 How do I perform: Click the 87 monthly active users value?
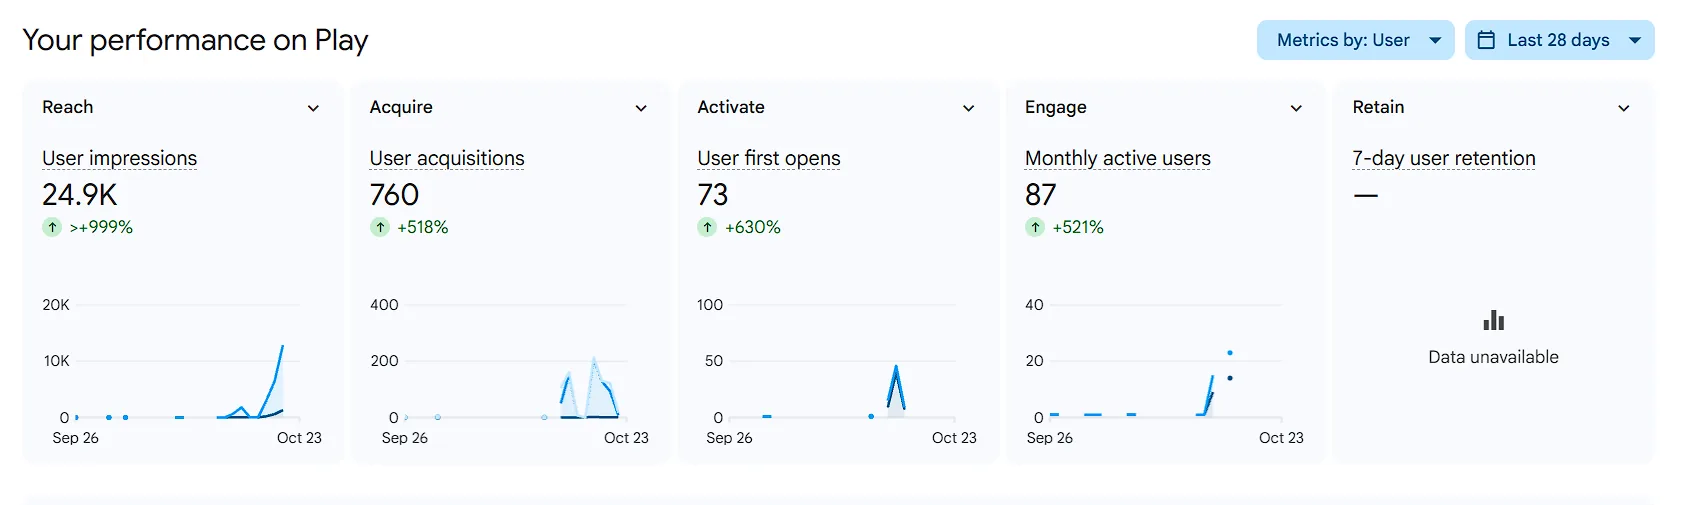[1041, 195]
